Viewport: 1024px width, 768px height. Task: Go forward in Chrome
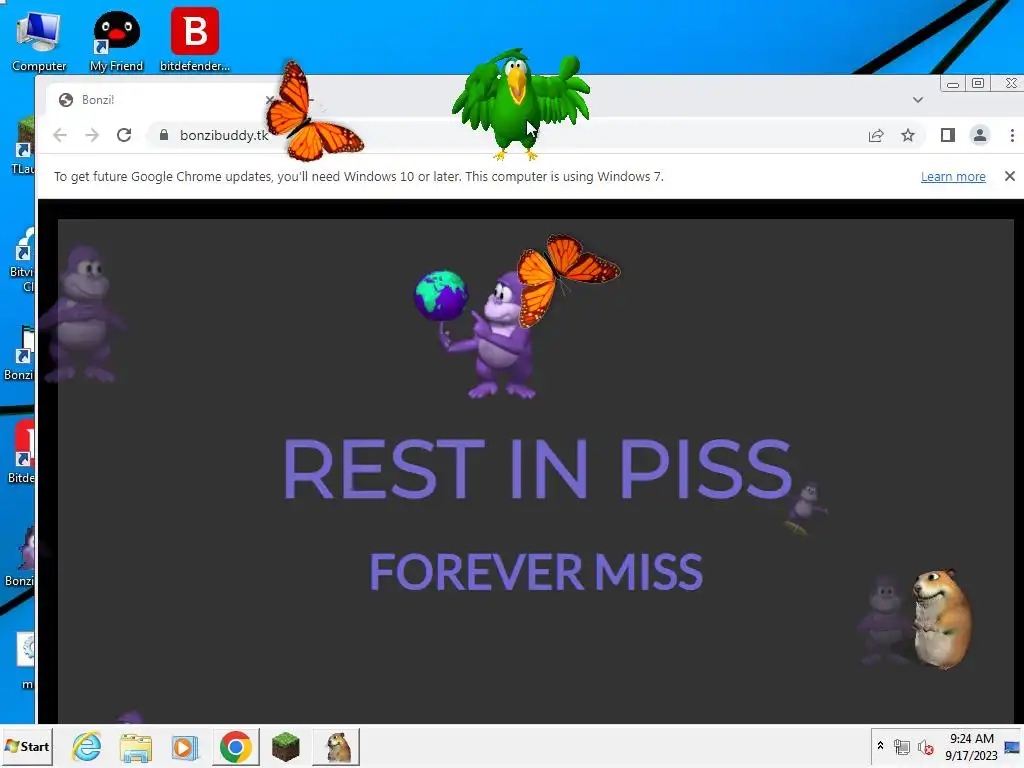coord(92,135)
